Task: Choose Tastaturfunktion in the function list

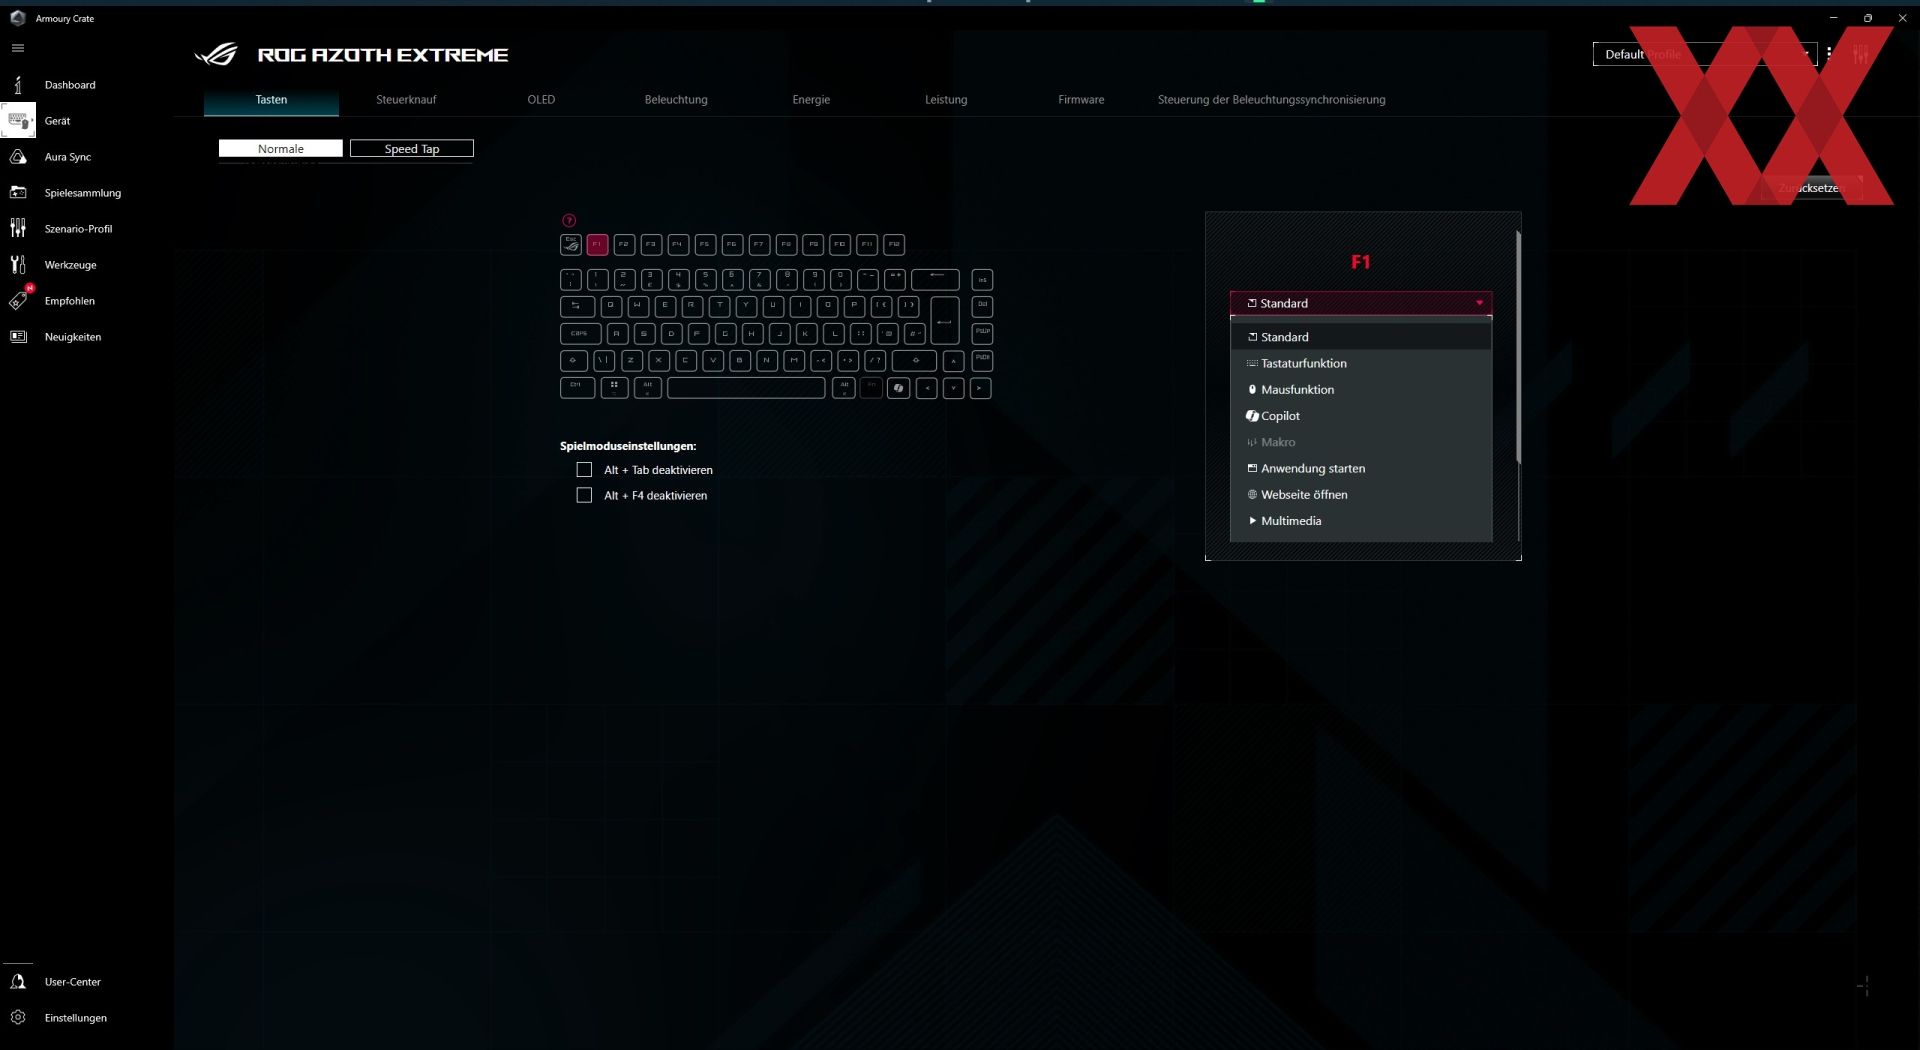Action: coord(1361,363)
